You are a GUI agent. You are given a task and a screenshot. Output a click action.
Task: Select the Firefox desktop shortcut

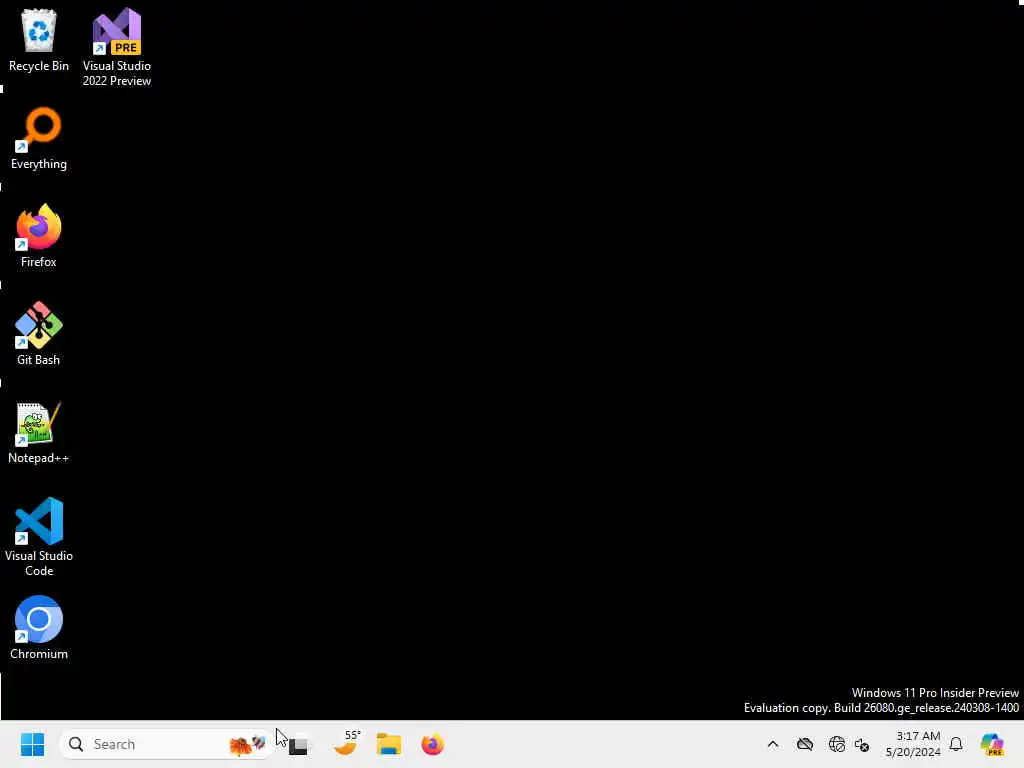(x=39, y=236)
